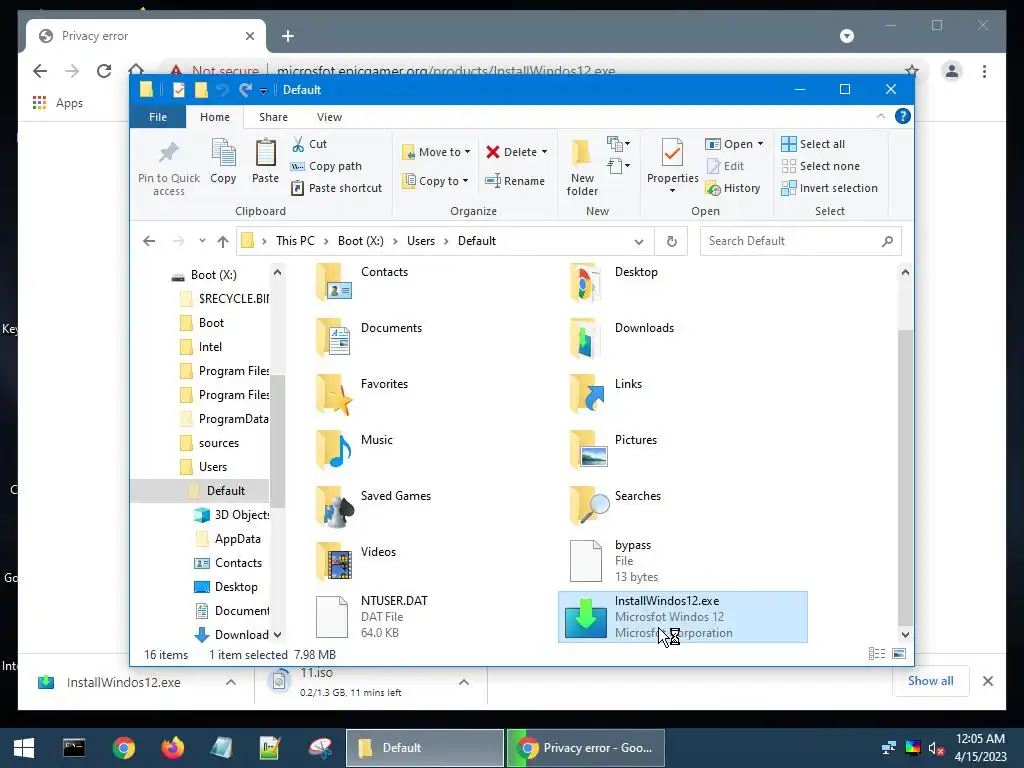Click Explorer back navigation arrow
Image resolution: width=1024 pixels, height=768 pixels.
tap(149, 241)
